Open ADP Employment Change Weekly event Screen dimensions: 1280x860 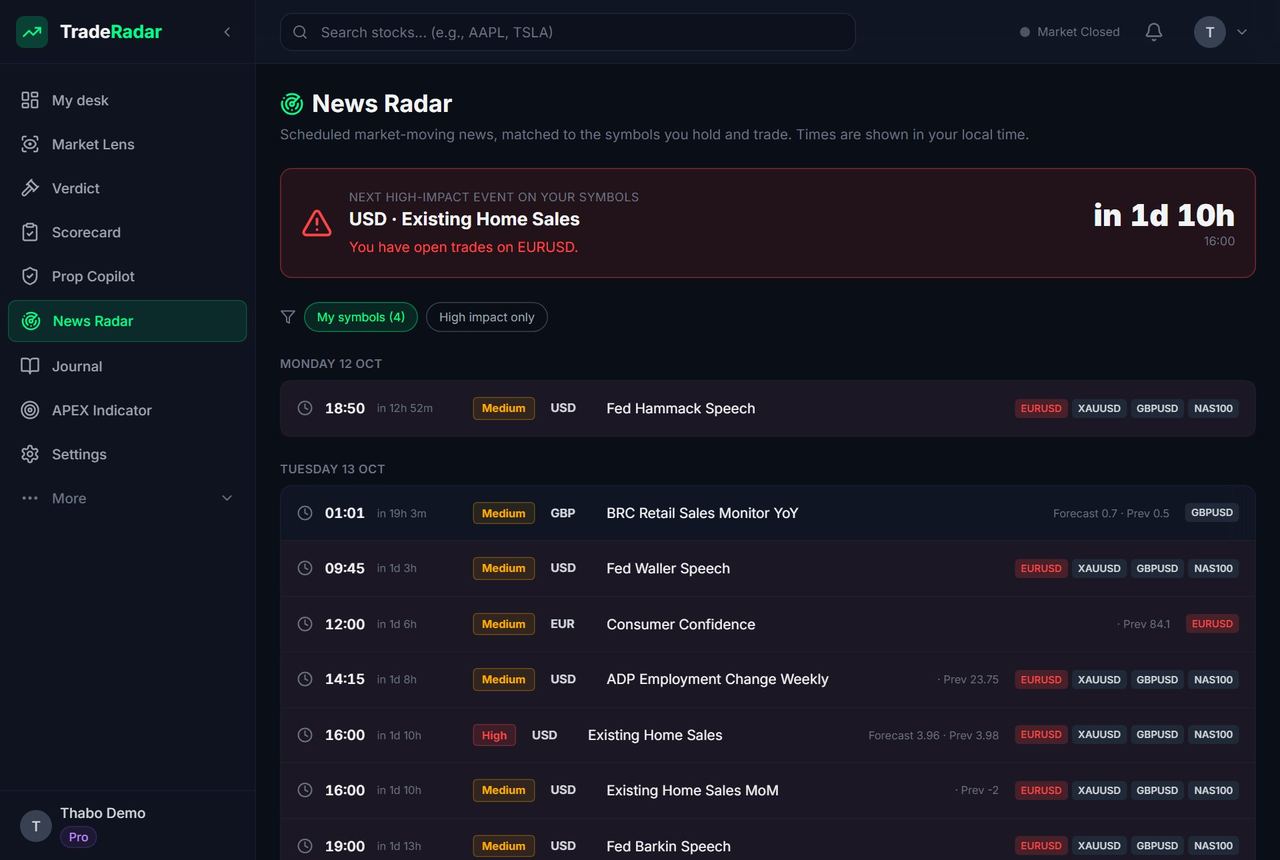pos(768,680)
